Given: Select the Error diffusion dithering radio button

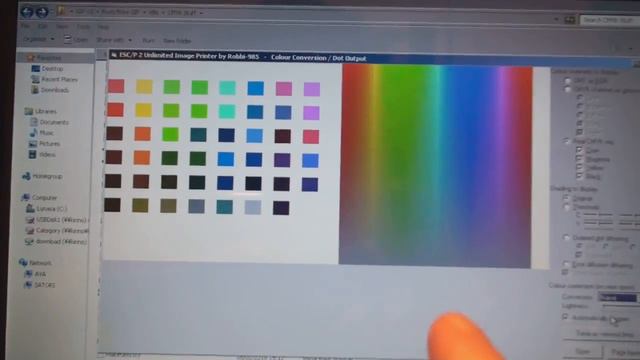Looking at the screenshot, I should tap(567, 264).
